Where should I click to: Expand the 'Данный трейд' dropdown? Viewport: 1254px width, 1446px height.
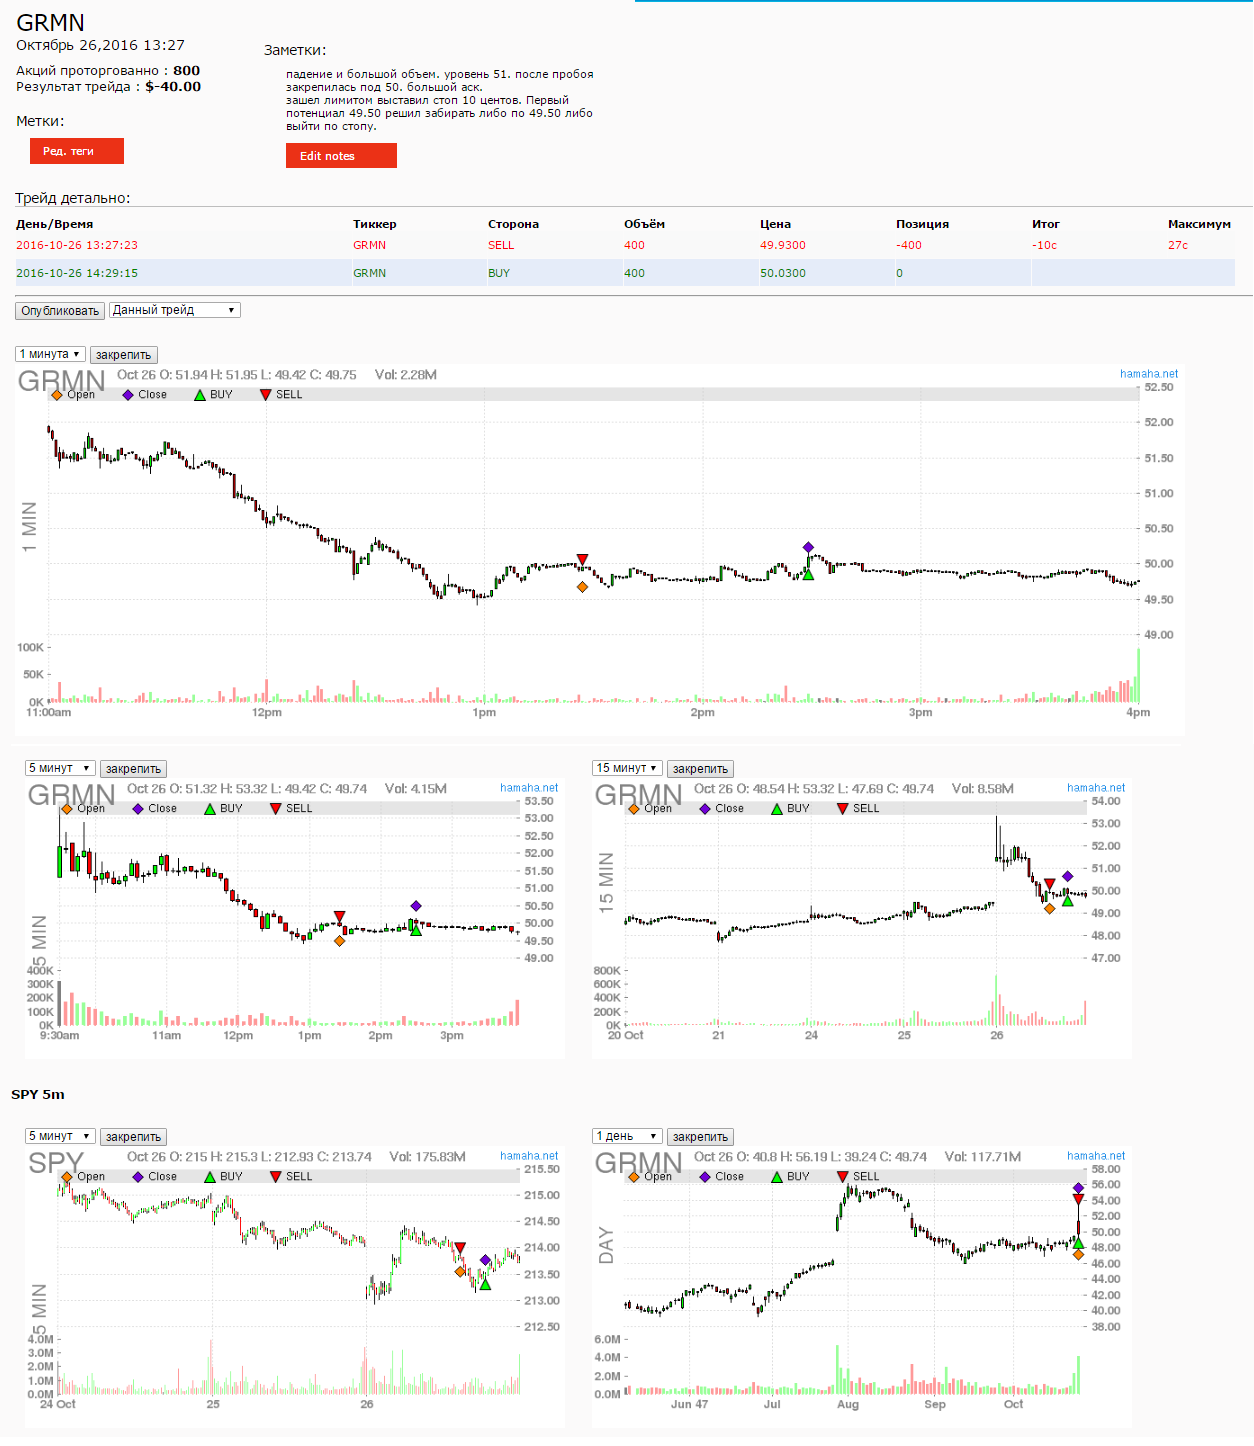174,310
